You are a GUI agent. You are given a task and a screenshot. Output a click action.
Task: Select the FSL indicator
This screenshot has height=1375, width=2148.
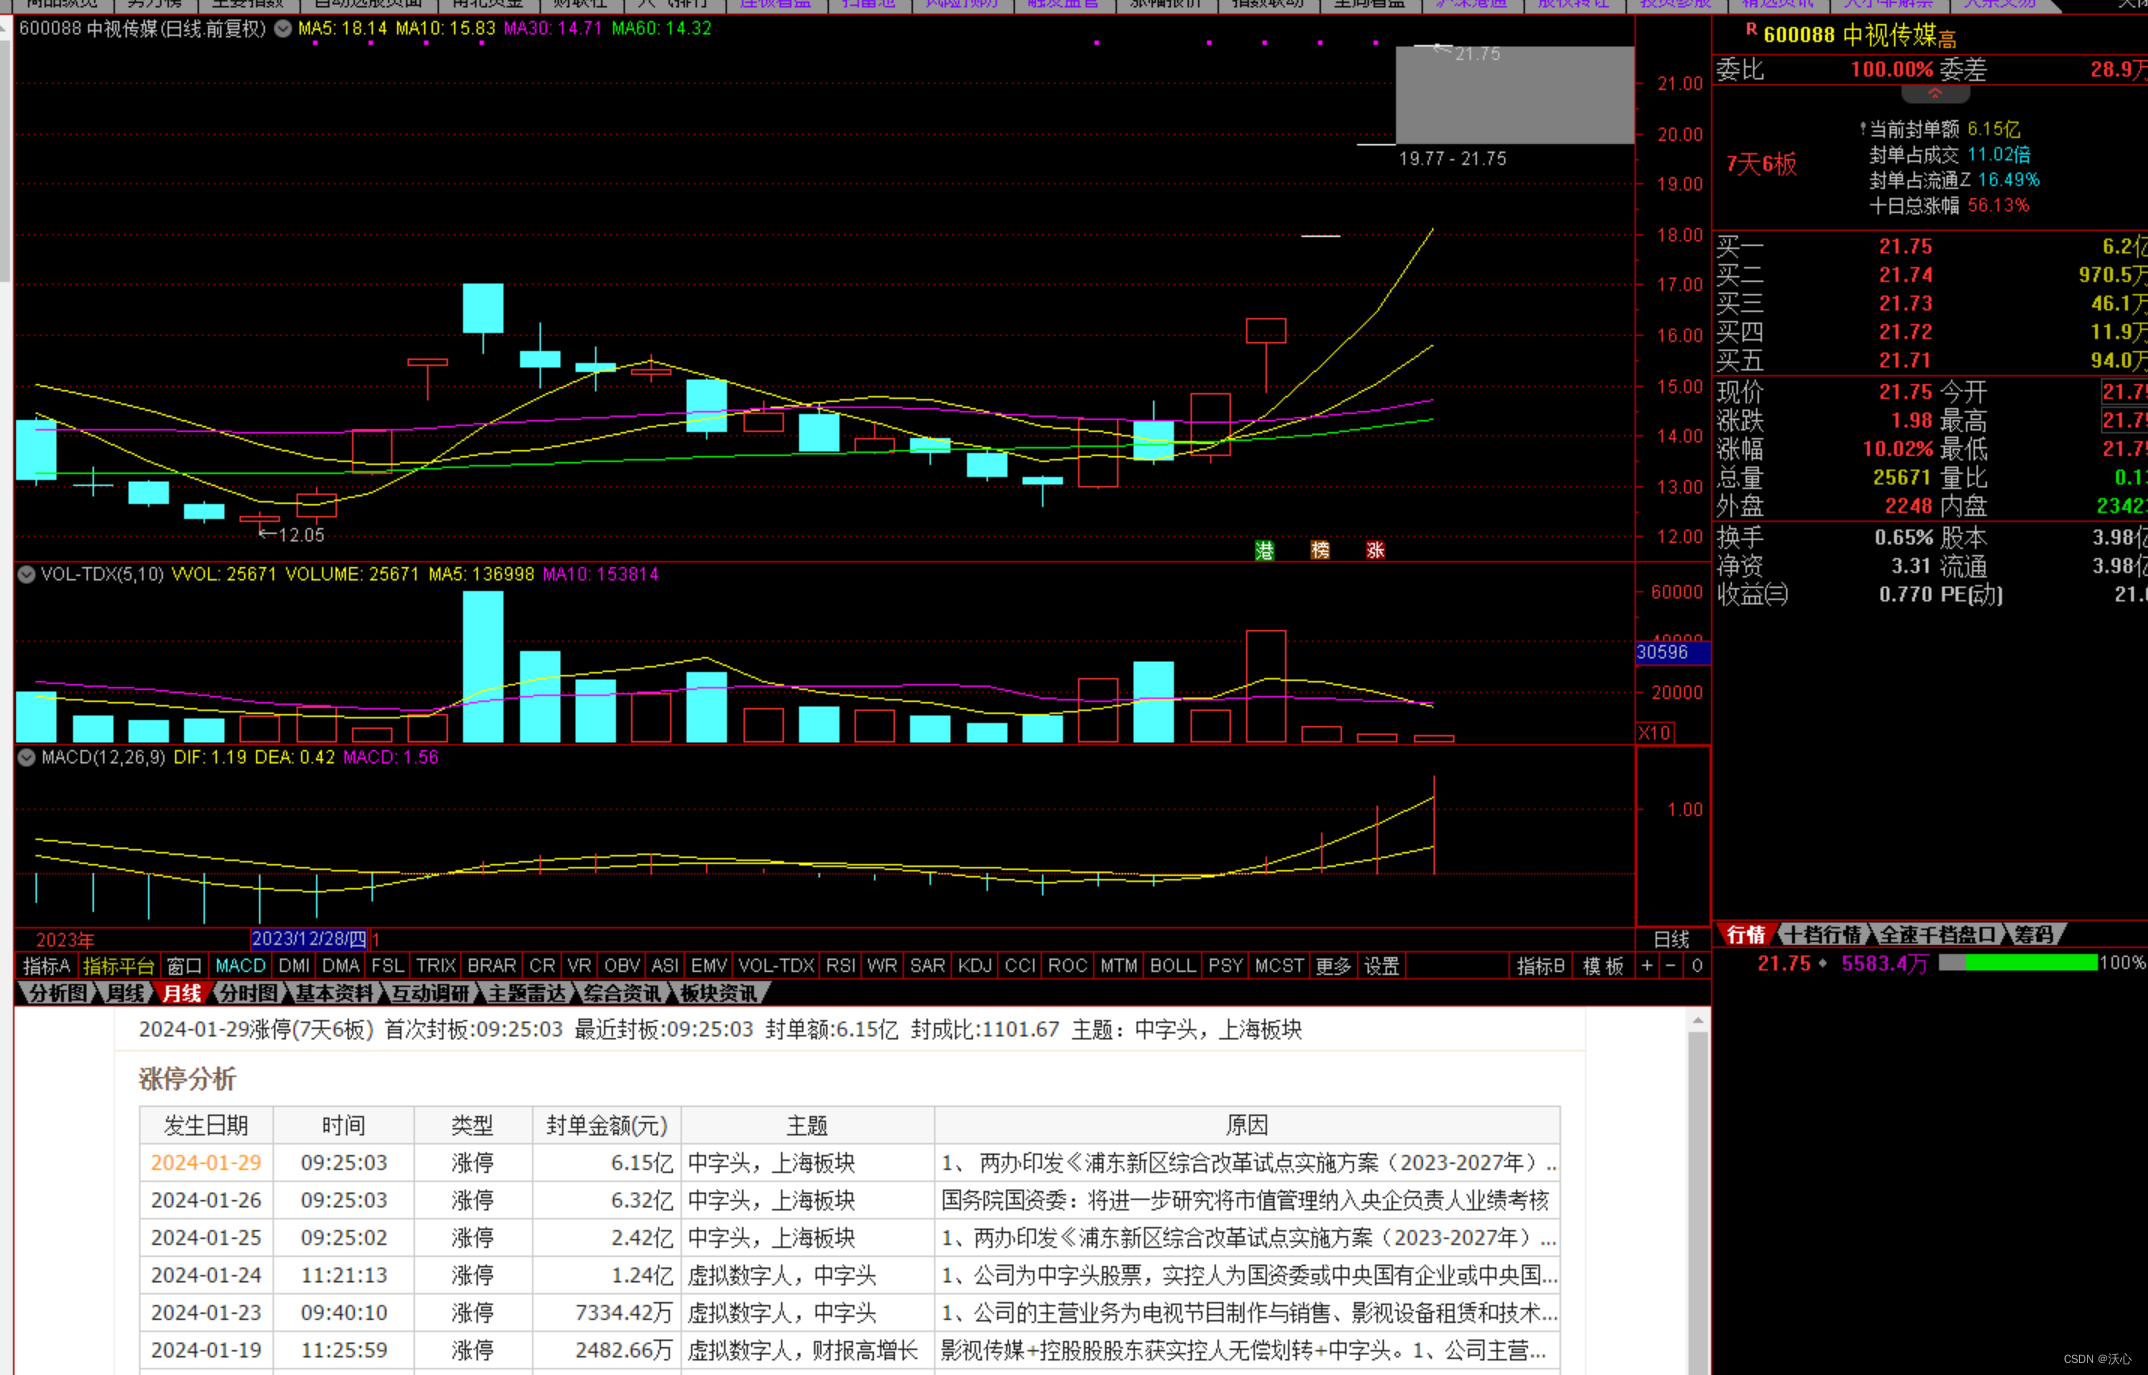(x=388, y=966)
